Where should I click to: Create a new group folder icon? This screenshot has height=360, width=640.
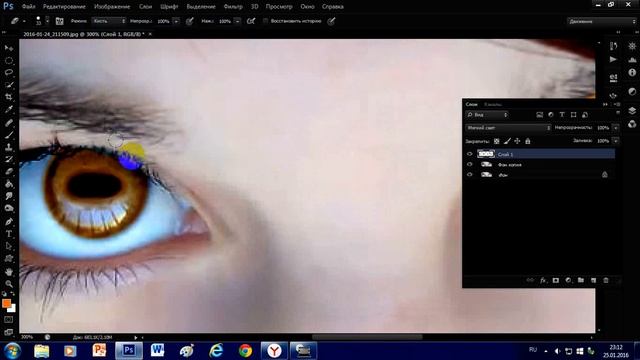coord(581,280)
